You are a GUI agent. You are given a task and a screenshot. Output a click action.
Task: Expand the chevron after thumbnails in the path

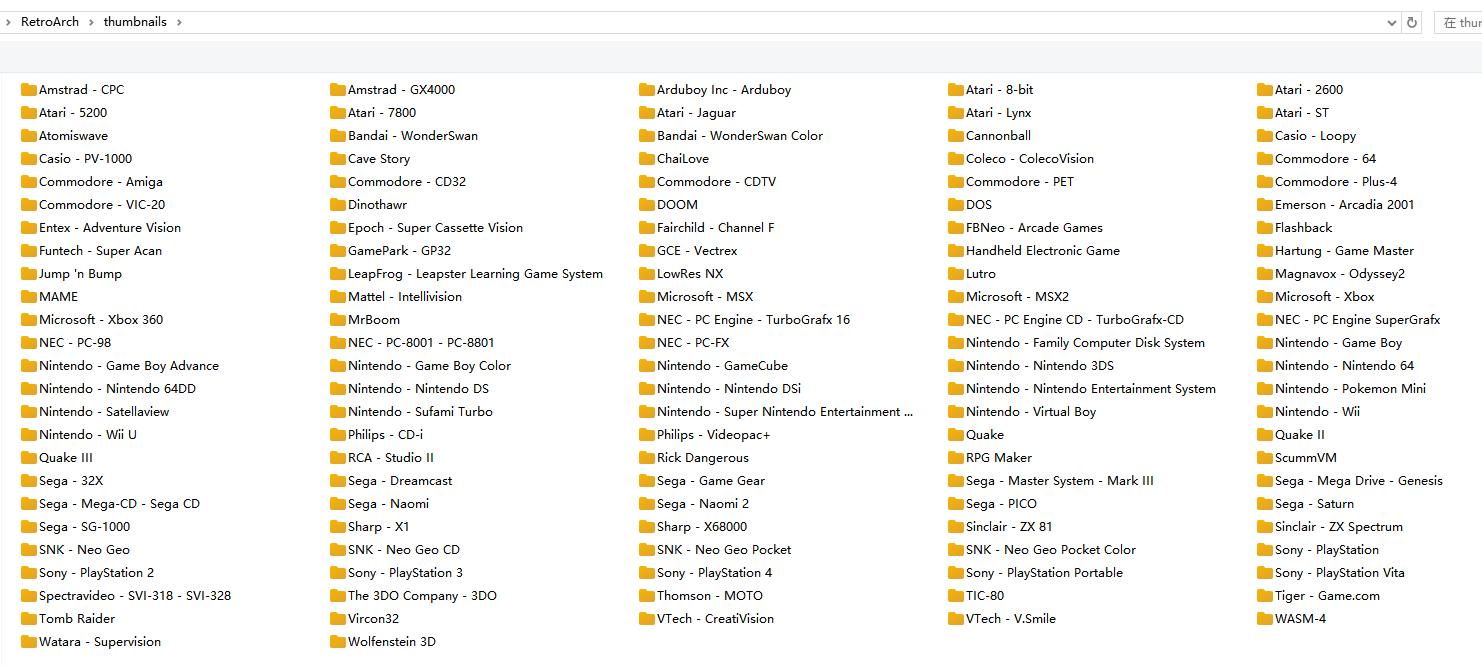[179, 22]
